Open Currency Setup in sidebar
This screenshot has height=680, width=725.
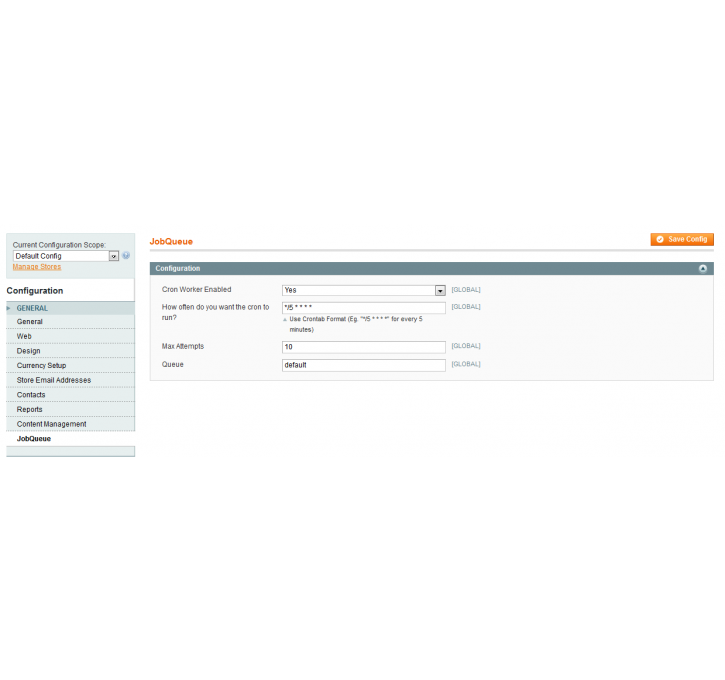point(70,366)
